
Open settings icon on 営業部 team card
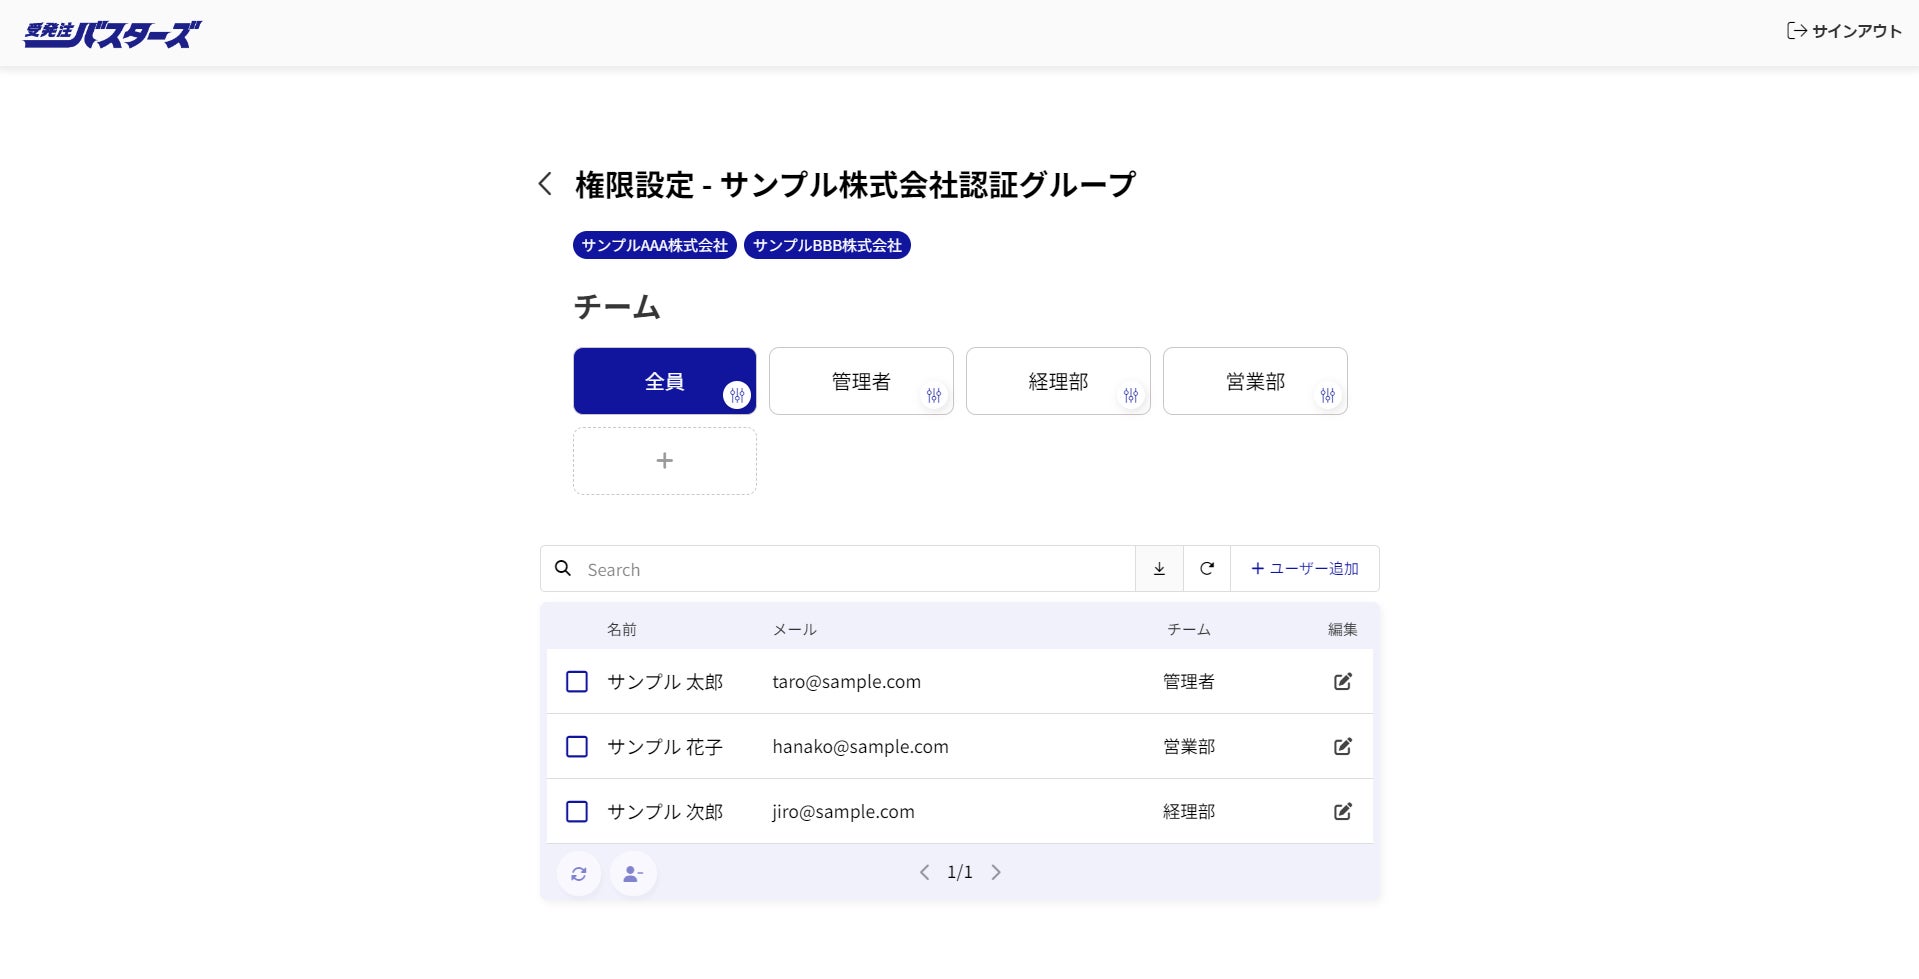tap(1328, 396)
